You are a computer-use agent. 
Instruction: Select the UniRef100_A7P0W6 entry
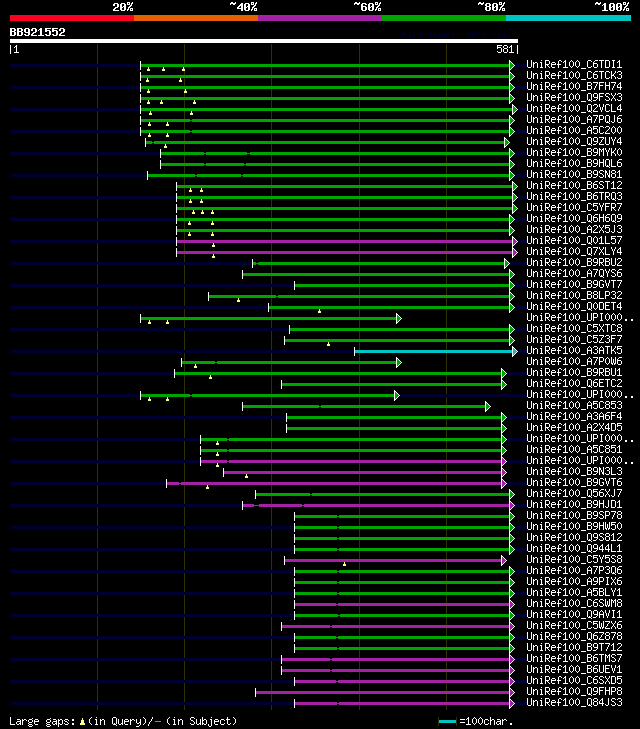pyautogui.click(x=574, y=361)
